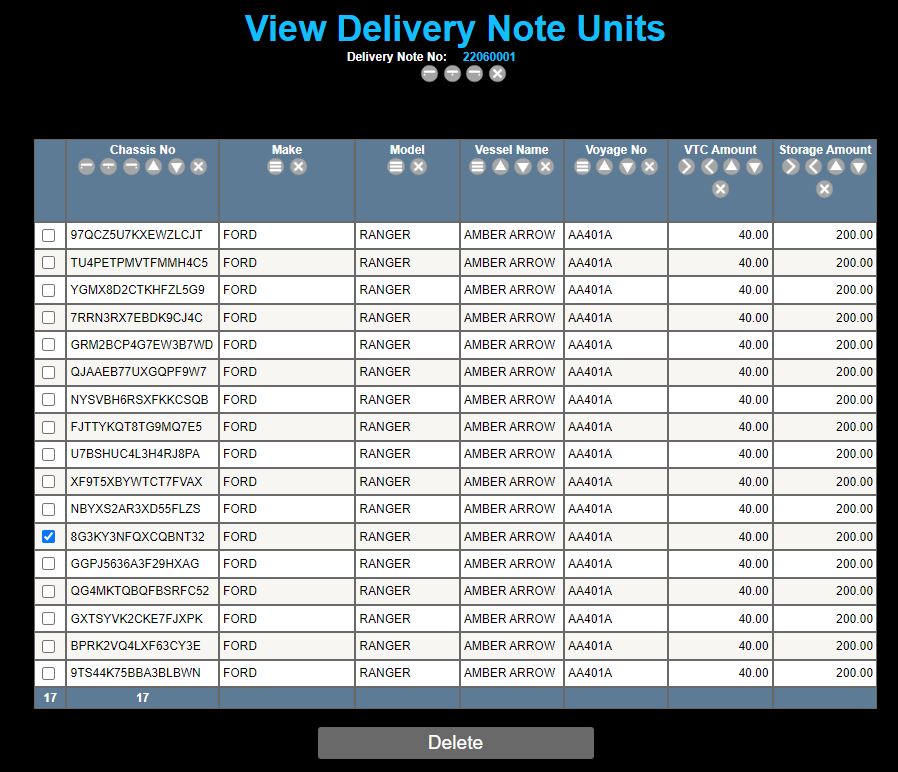The image size is (898, 772).
Task: Click less-than filter icon in Storage Amount column
Action: [x=813, y=167]
